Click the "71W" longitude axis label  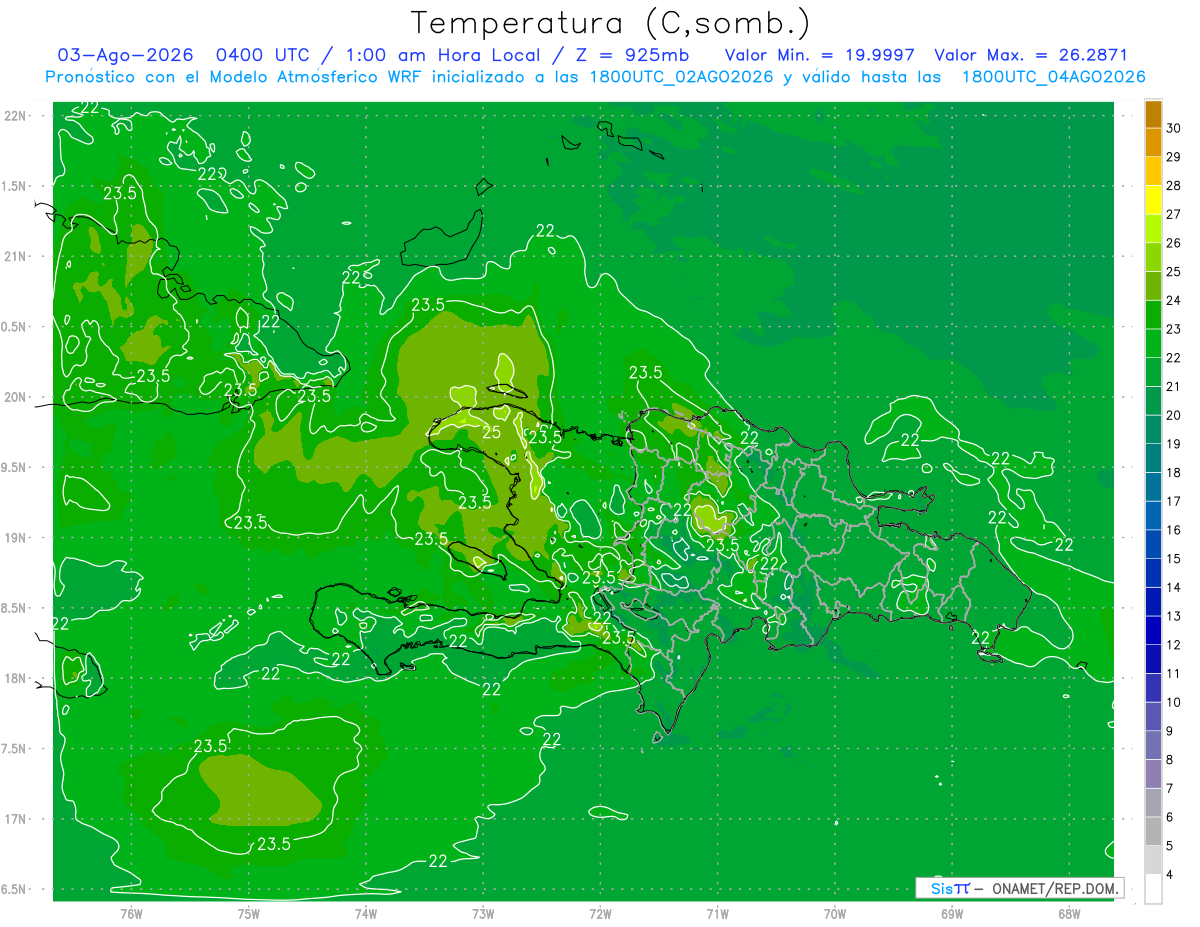[717, 913]
